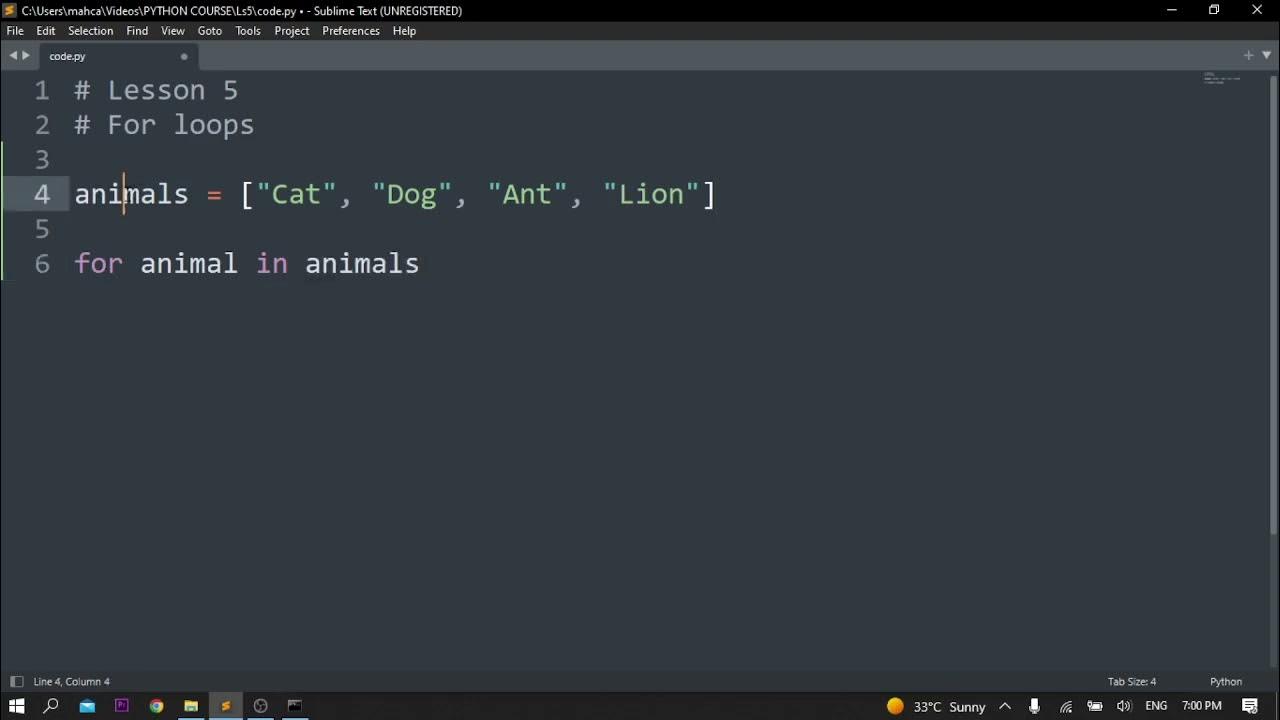Open the File menu
1280x720 pixels.
coord(15,31)
